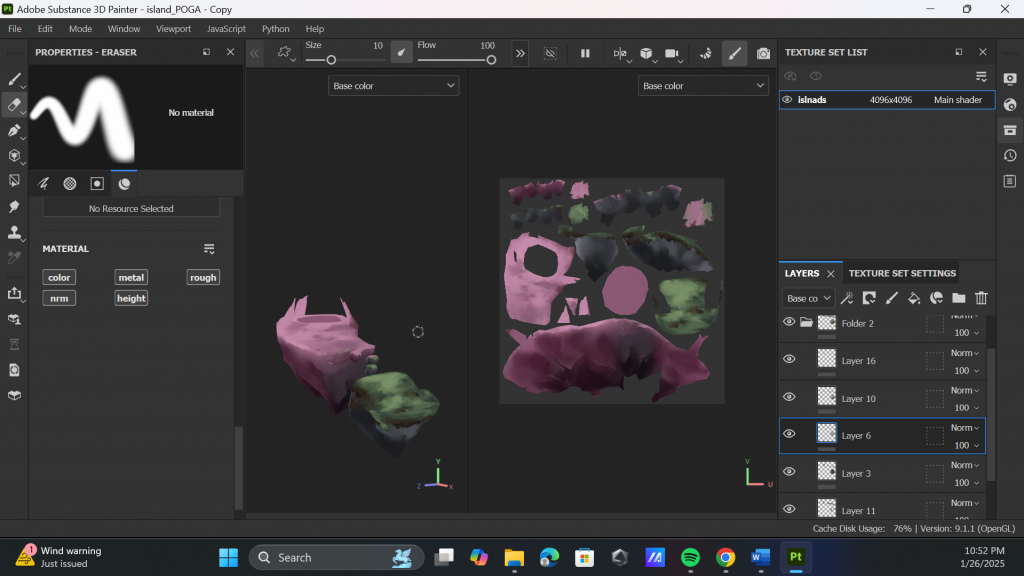Adjust the brush Size slider

(x=344, y=60)
